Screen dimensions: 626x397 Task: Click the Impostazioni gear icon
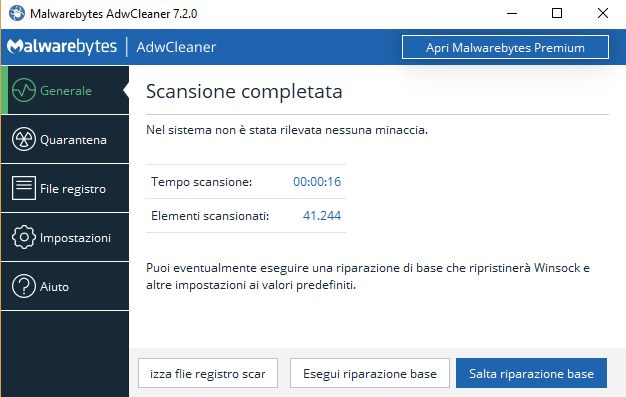tap(24, 237)
